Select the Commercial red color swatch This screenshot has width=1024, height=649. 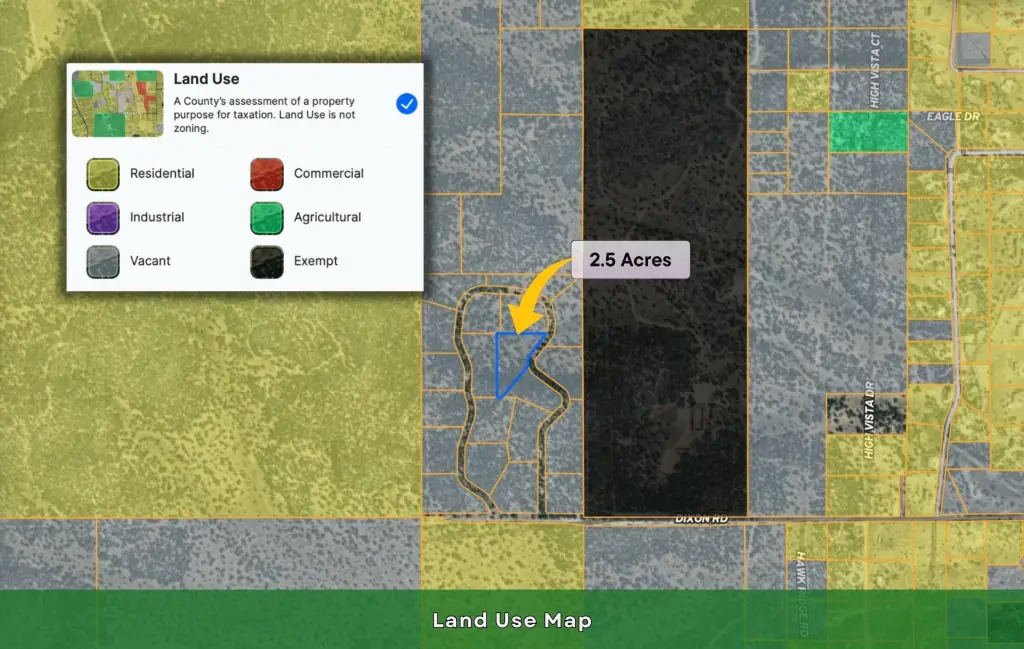(x=267, y=174)
